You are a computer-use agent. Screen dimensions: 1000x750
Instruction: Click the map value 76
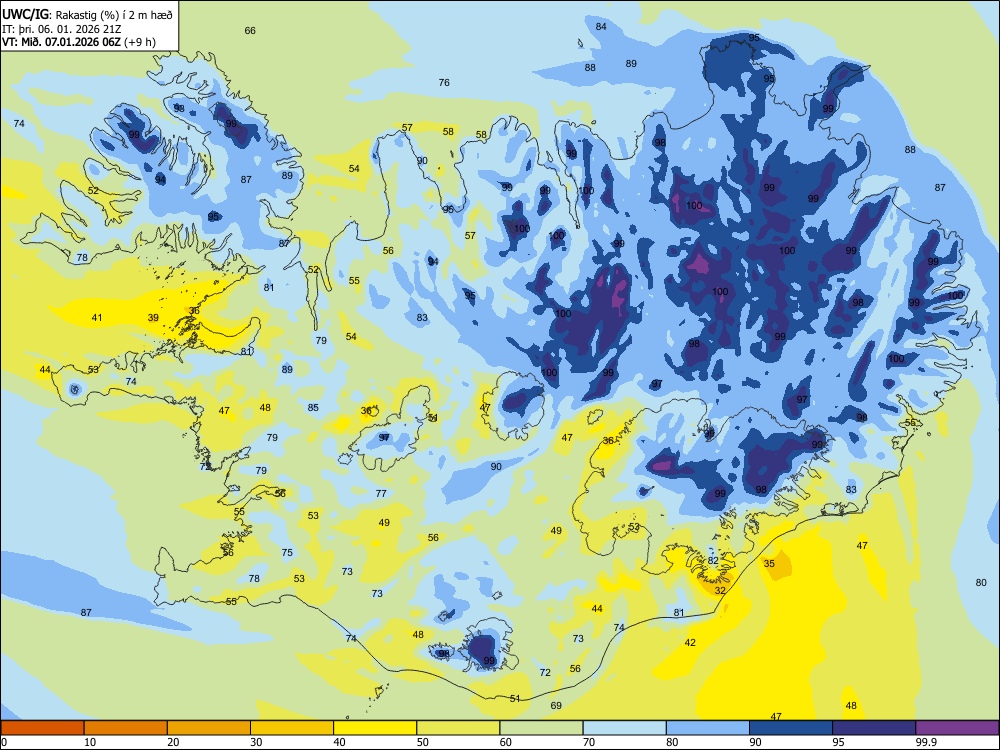tap(444, 82)
